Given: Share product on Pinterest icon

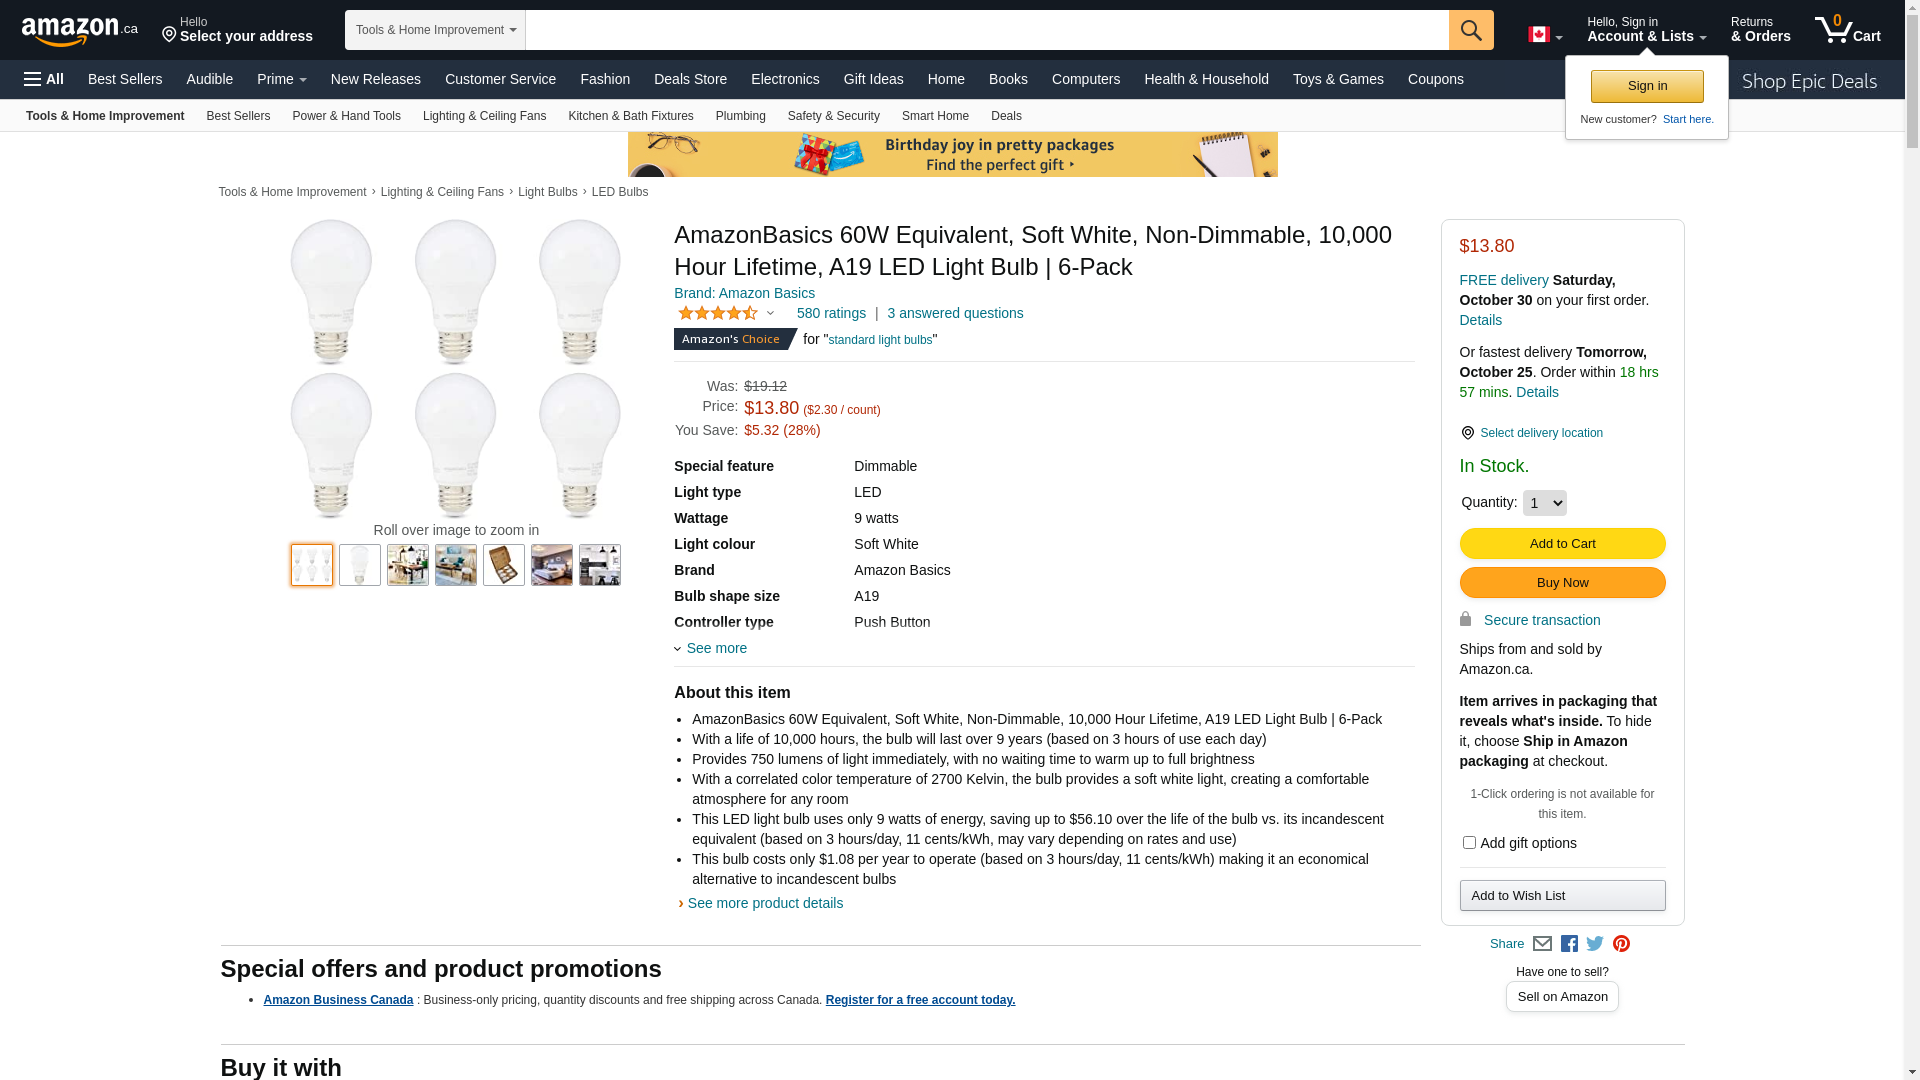Looking at the screenshot, I should [1621, 944].
